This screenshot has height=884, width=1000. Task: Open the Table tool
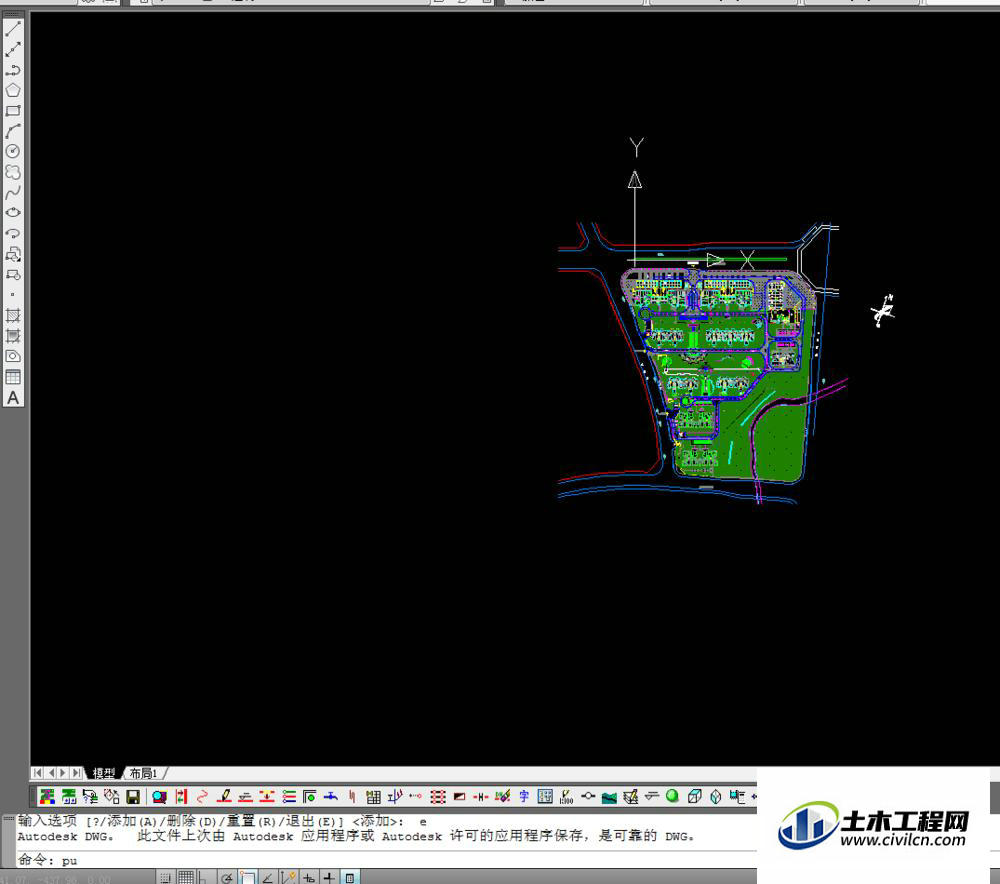[14, 377]
